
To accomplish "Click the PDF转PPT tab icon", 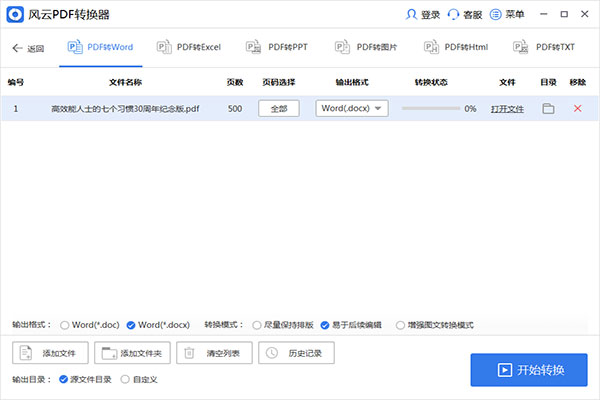I will click(253, 47).
